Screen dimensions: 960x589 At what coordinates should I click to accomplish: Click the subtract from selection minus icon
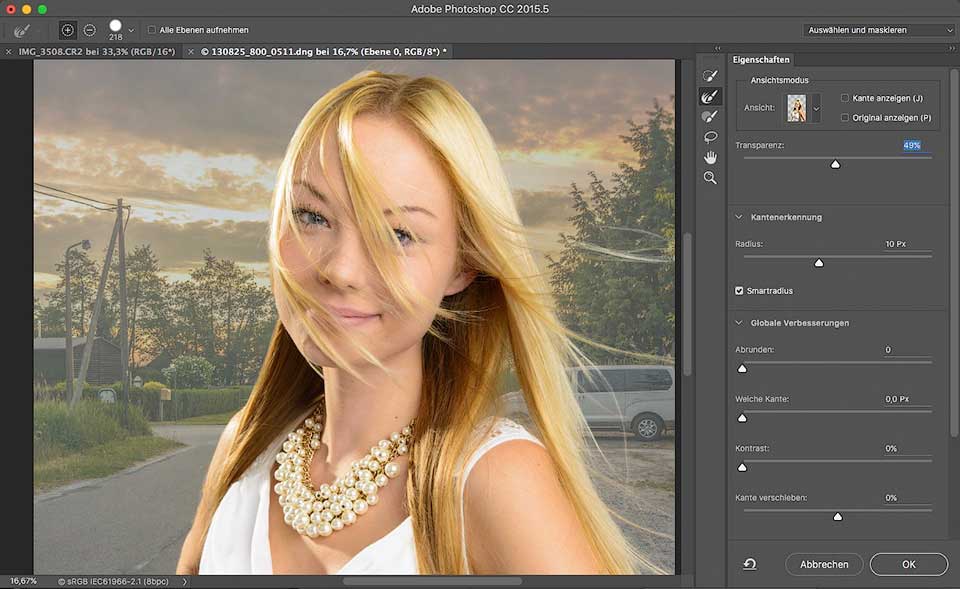pyautogui.click(x=89, y=30)
